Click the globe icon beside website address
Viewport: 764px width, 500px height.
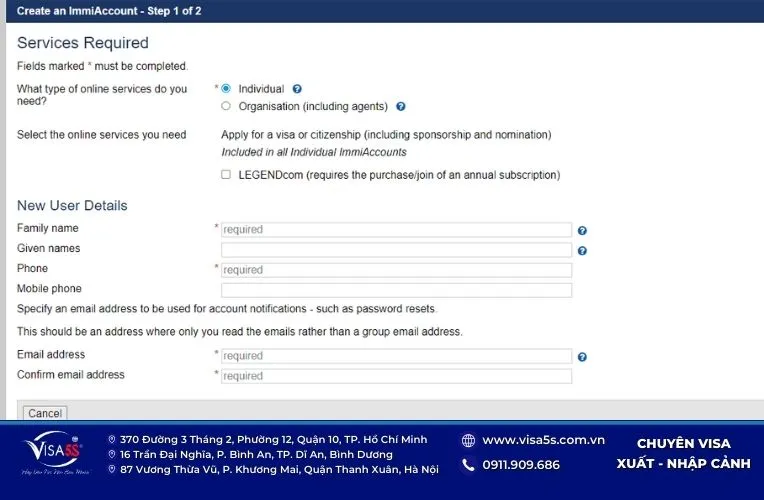[x=468, y=441]
